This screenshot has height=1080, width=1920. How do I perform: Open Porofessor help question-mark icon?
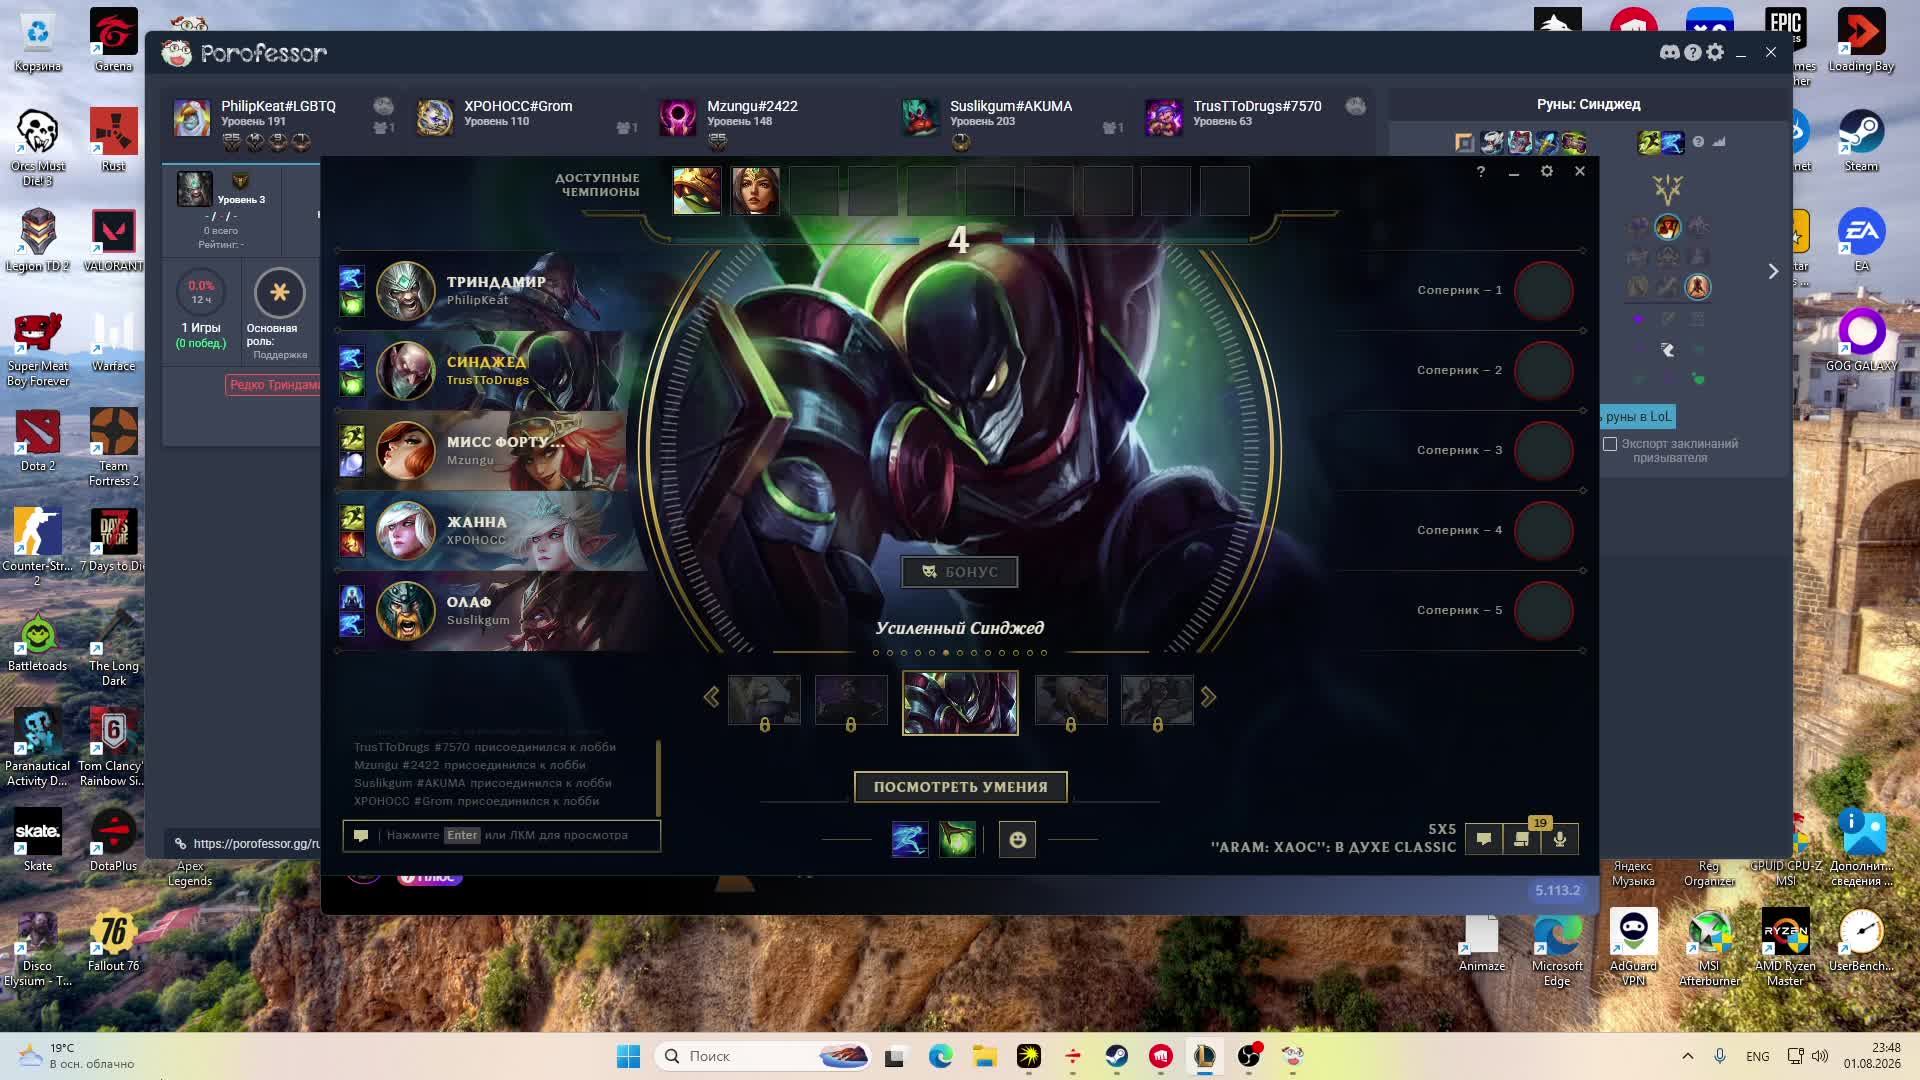1692,53
